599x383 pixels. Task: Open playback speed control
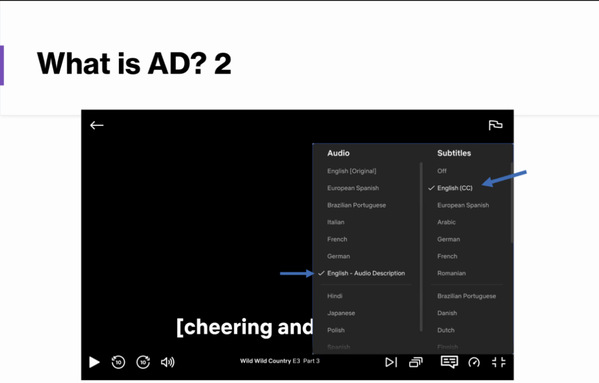coord(474,362)
